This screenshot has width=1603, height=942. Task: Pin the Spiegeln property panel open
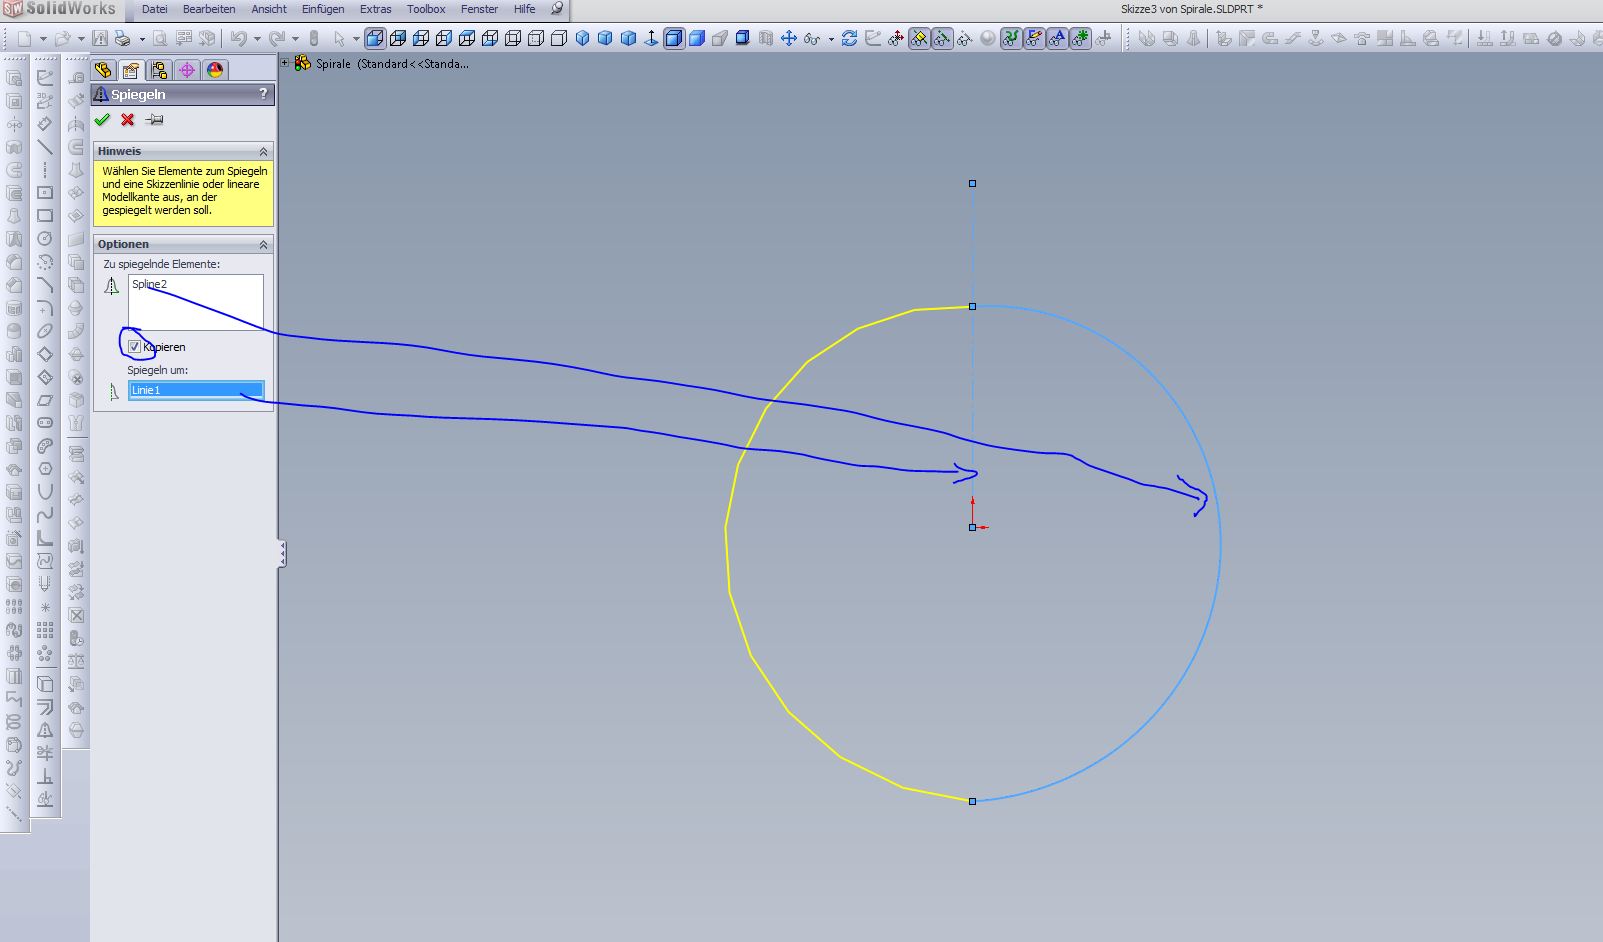point(154,120)
